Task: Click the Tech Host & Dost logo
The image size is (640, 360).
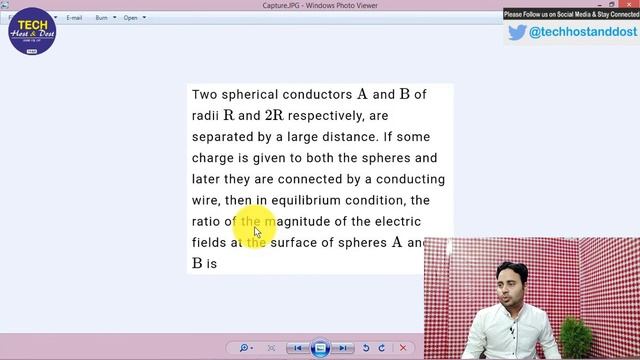Action: coord(32,31)
